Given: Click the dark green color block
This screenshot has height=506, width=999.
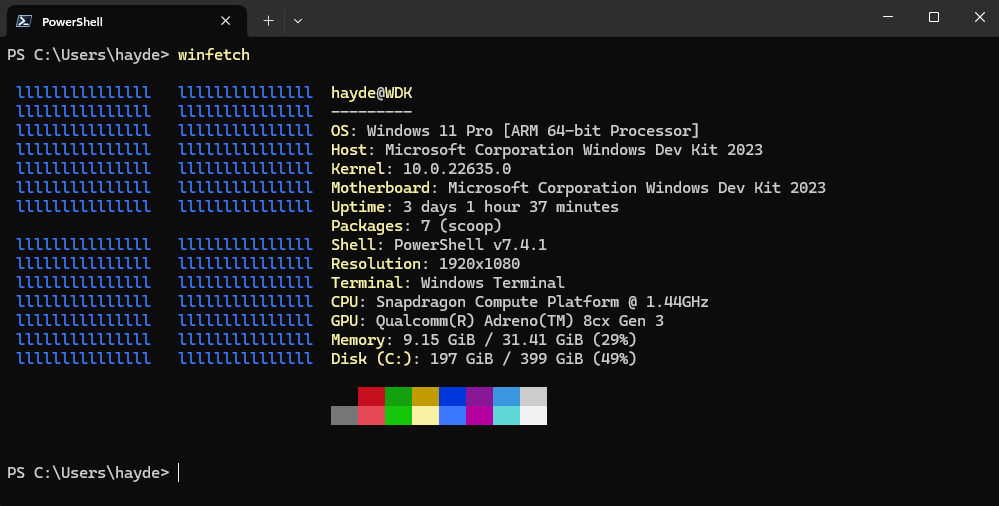Looking at the screenshot, I should [398, 396].
